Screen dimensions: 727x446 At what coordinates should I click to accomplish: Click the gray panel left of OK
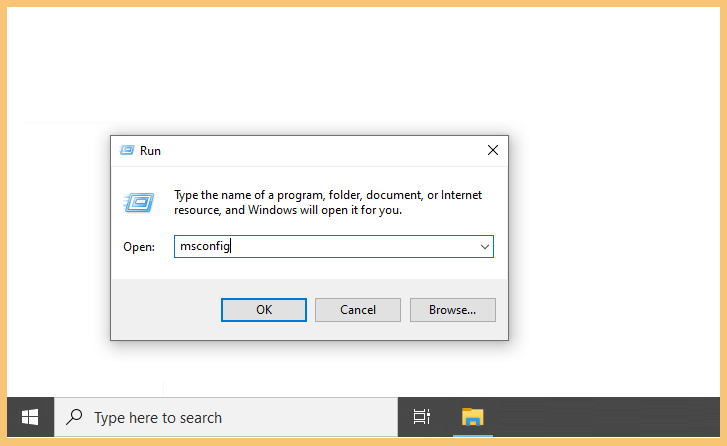166,310
